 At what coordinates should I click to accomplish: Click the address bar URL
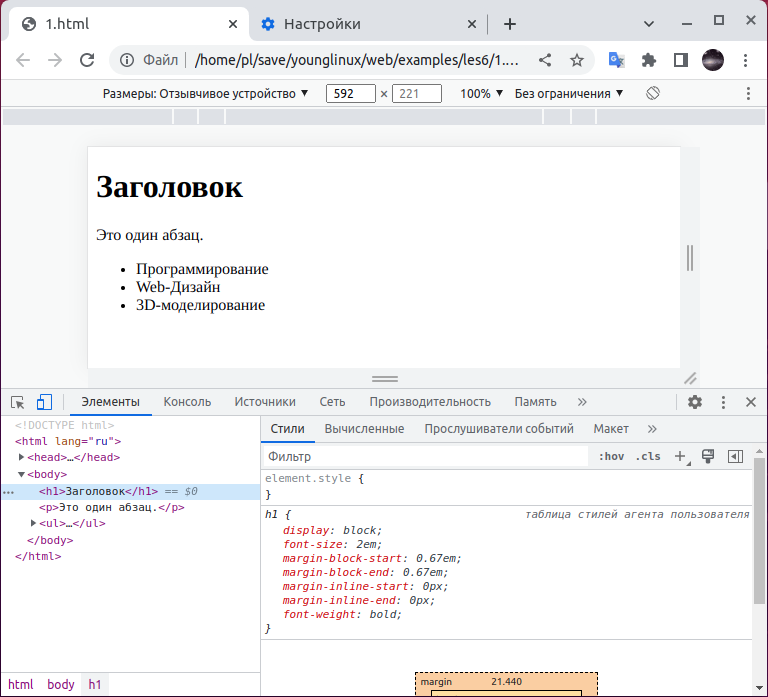357,60
